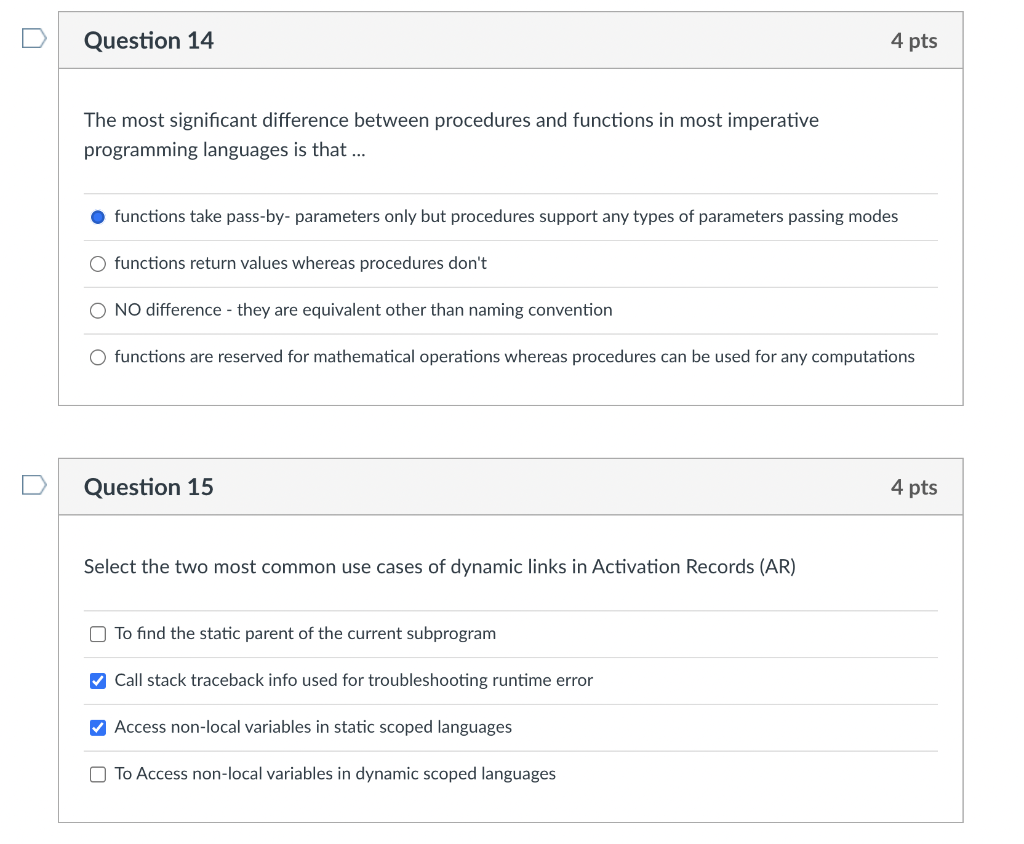Check the 'To find the static parent' checkbox
Screen dimensions: 1024x844
tap(98, 634)
